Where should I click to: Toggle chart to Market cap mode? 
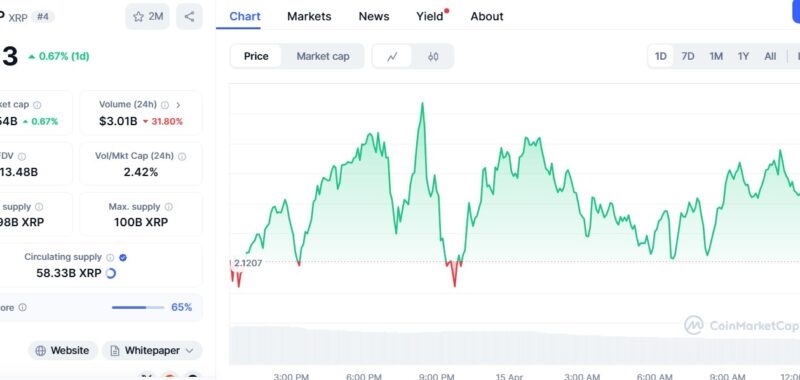323,56
